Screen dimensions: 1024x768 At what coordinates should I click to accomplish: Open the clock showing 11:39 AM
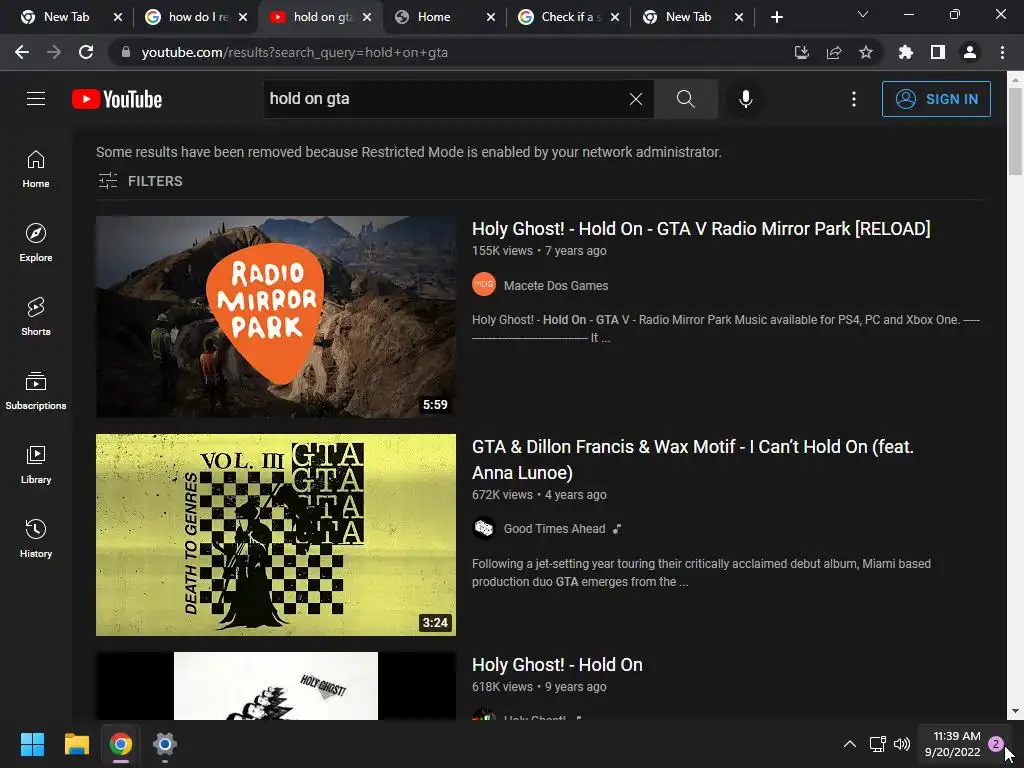click(x=953, y=744)
